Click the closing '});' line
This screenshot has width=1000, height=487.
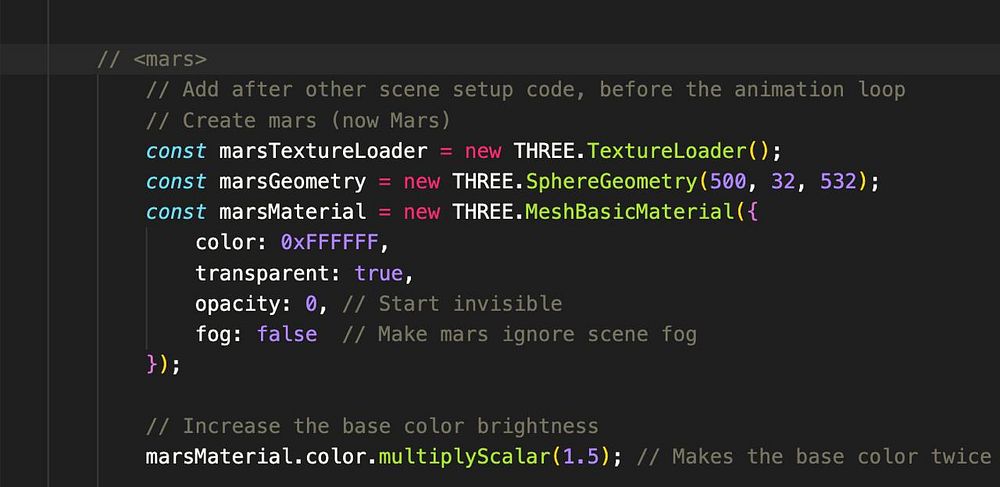(x=164, y=364)
